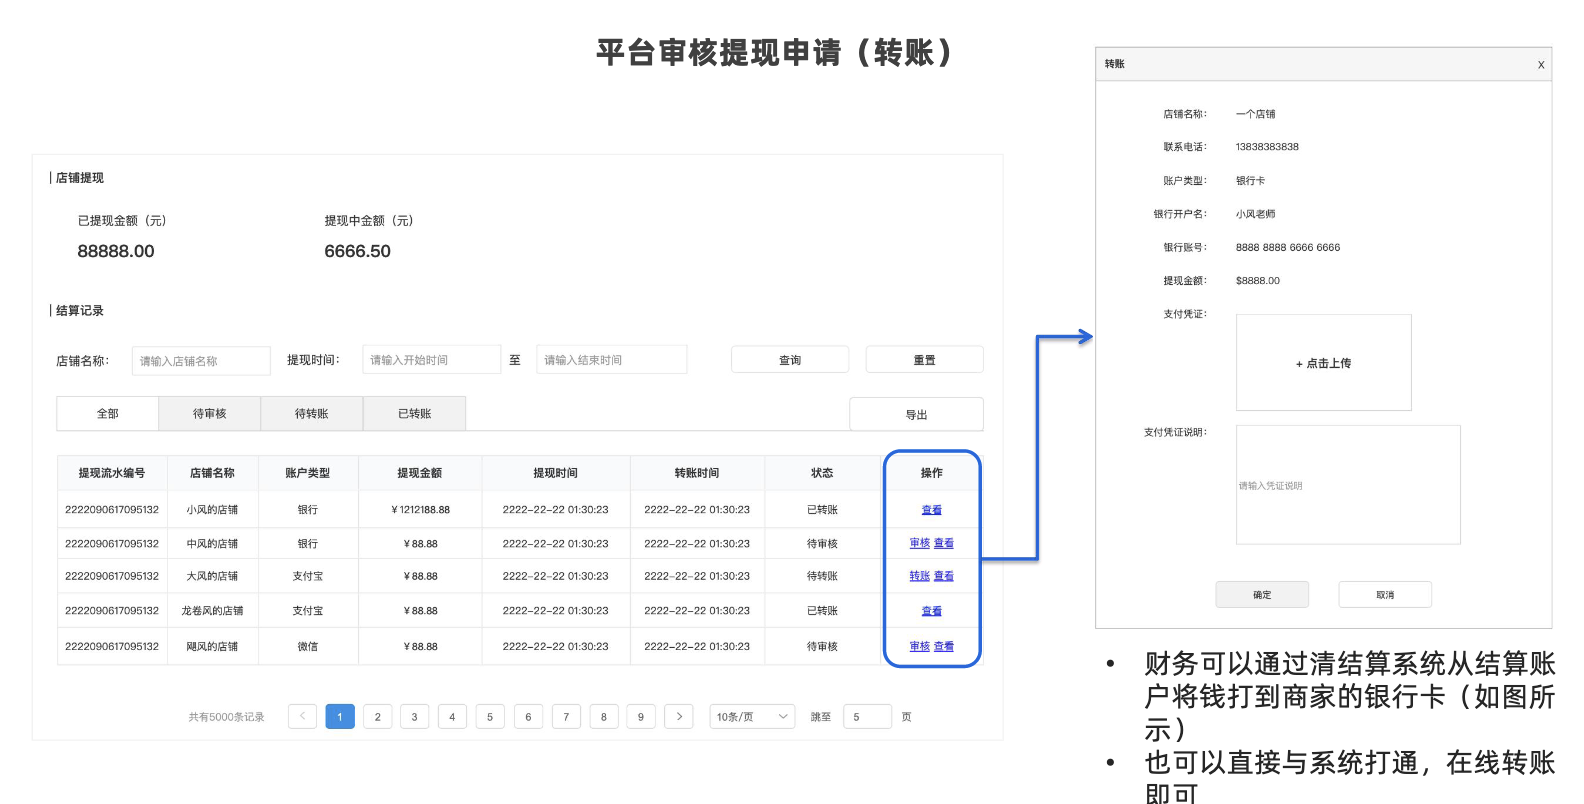This screenshot has width=1584, height=804.
Task: Switch to the 已转账 tab
Action: coord(415,414)
